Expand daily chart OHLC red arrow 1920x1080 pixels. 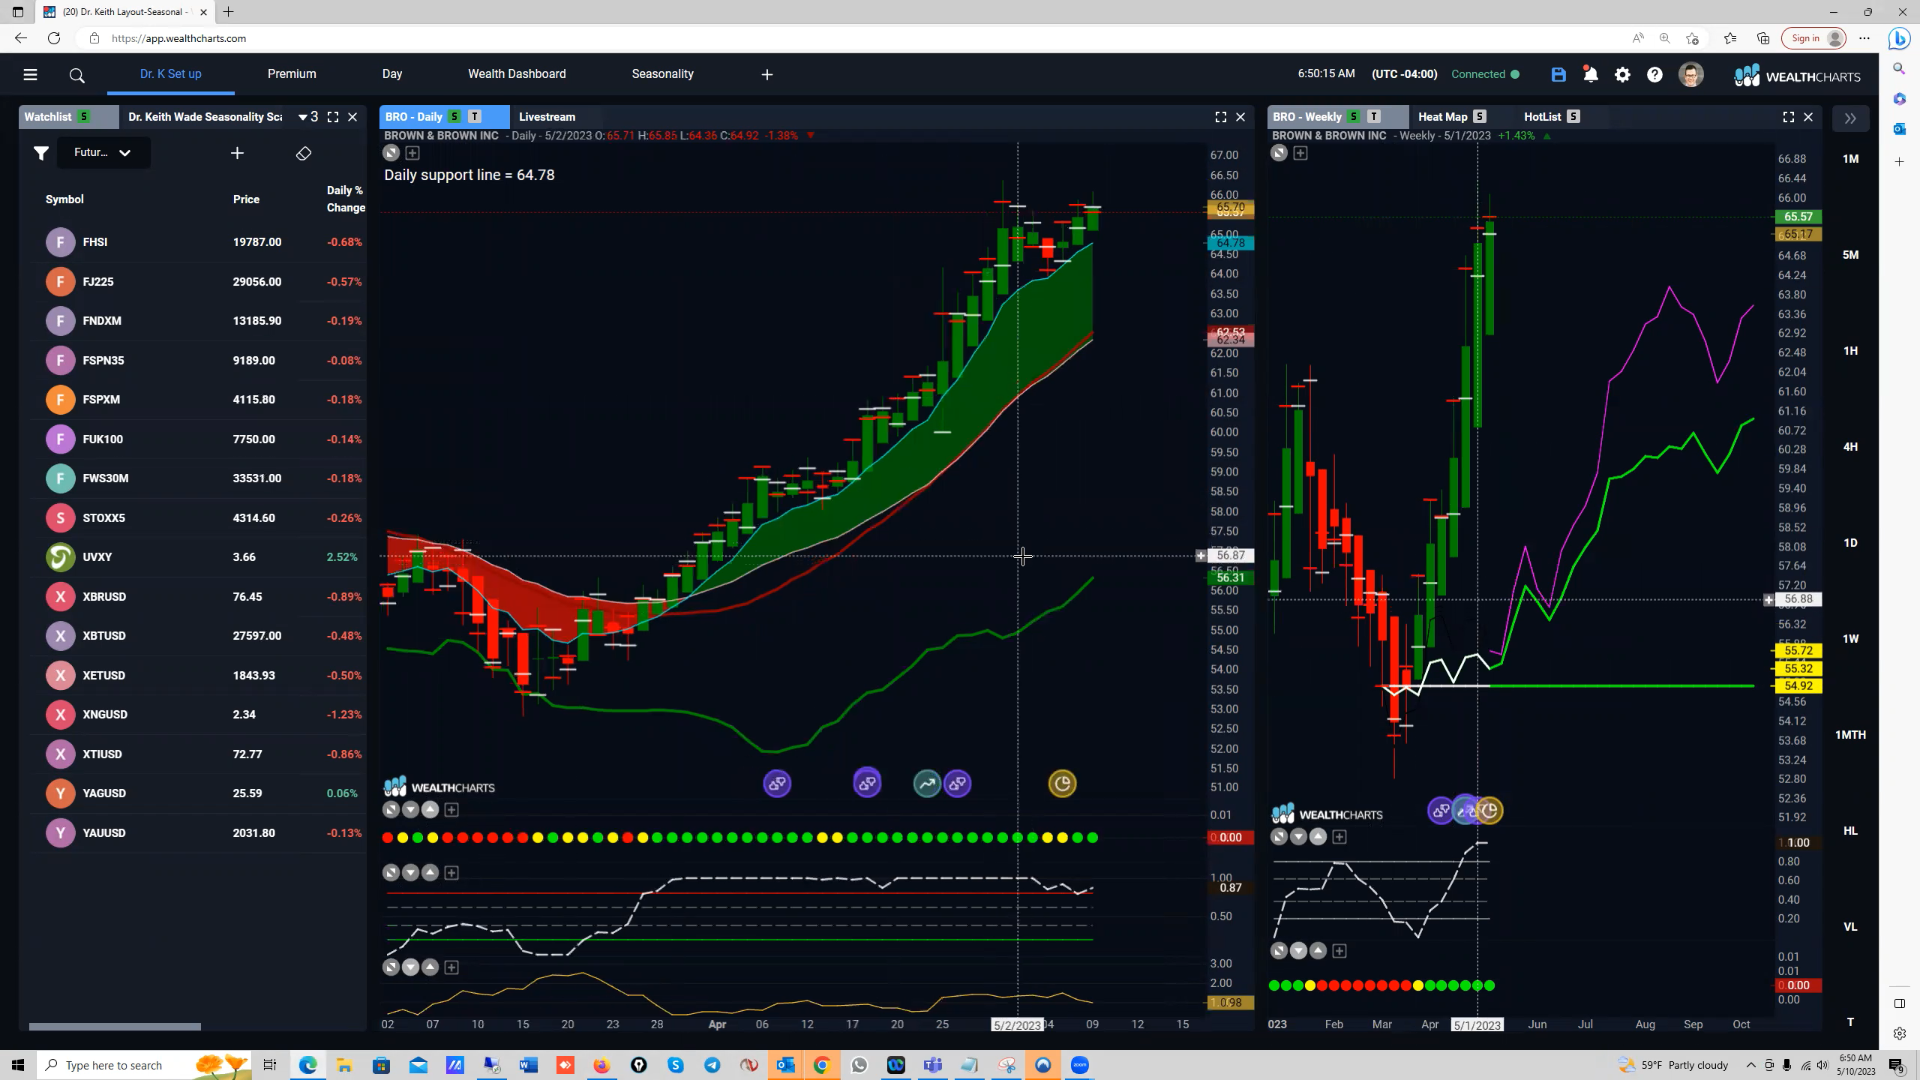click(810, 136)
